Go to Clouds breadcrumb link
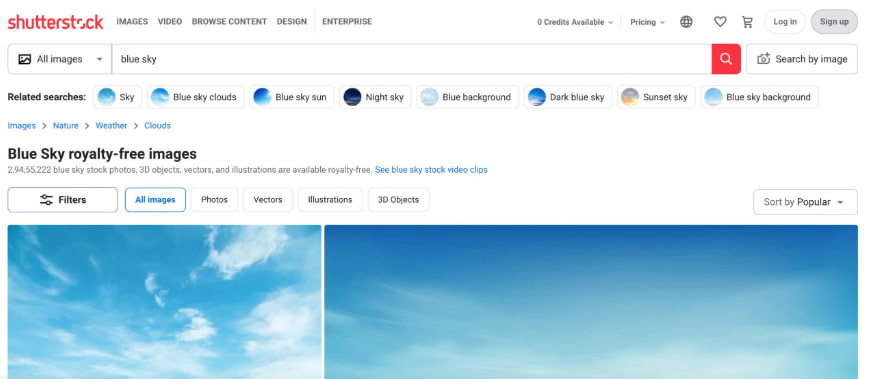The image size is (870, 379). click(158, 125)
